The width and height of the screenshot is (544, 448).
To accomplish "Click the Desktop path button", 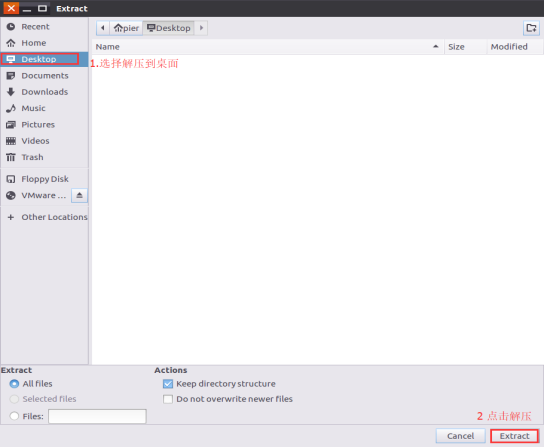I will 169,28.
